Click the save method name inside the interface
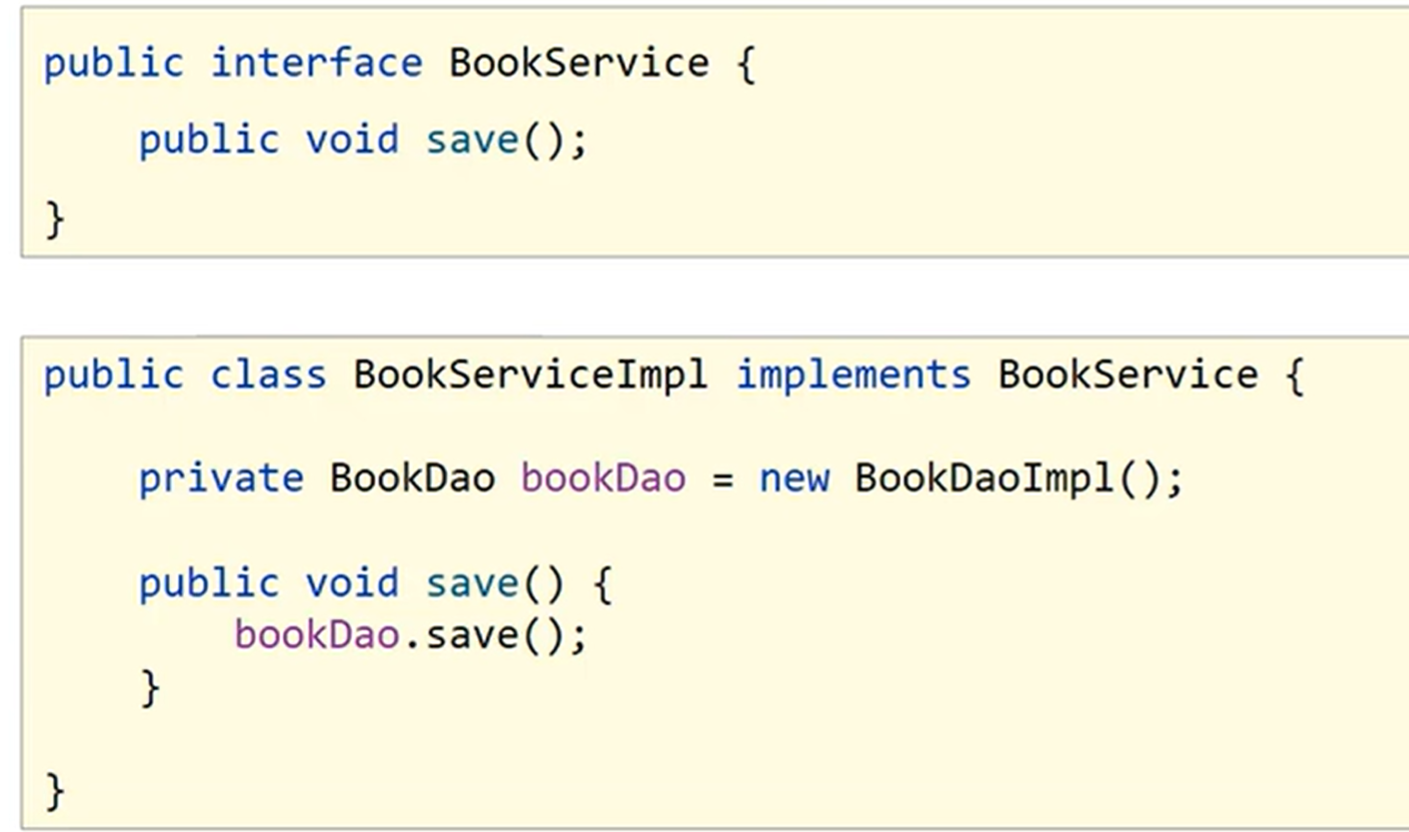Image resolution: width=1409 pixels, height=832 pixels. point(472,139)
